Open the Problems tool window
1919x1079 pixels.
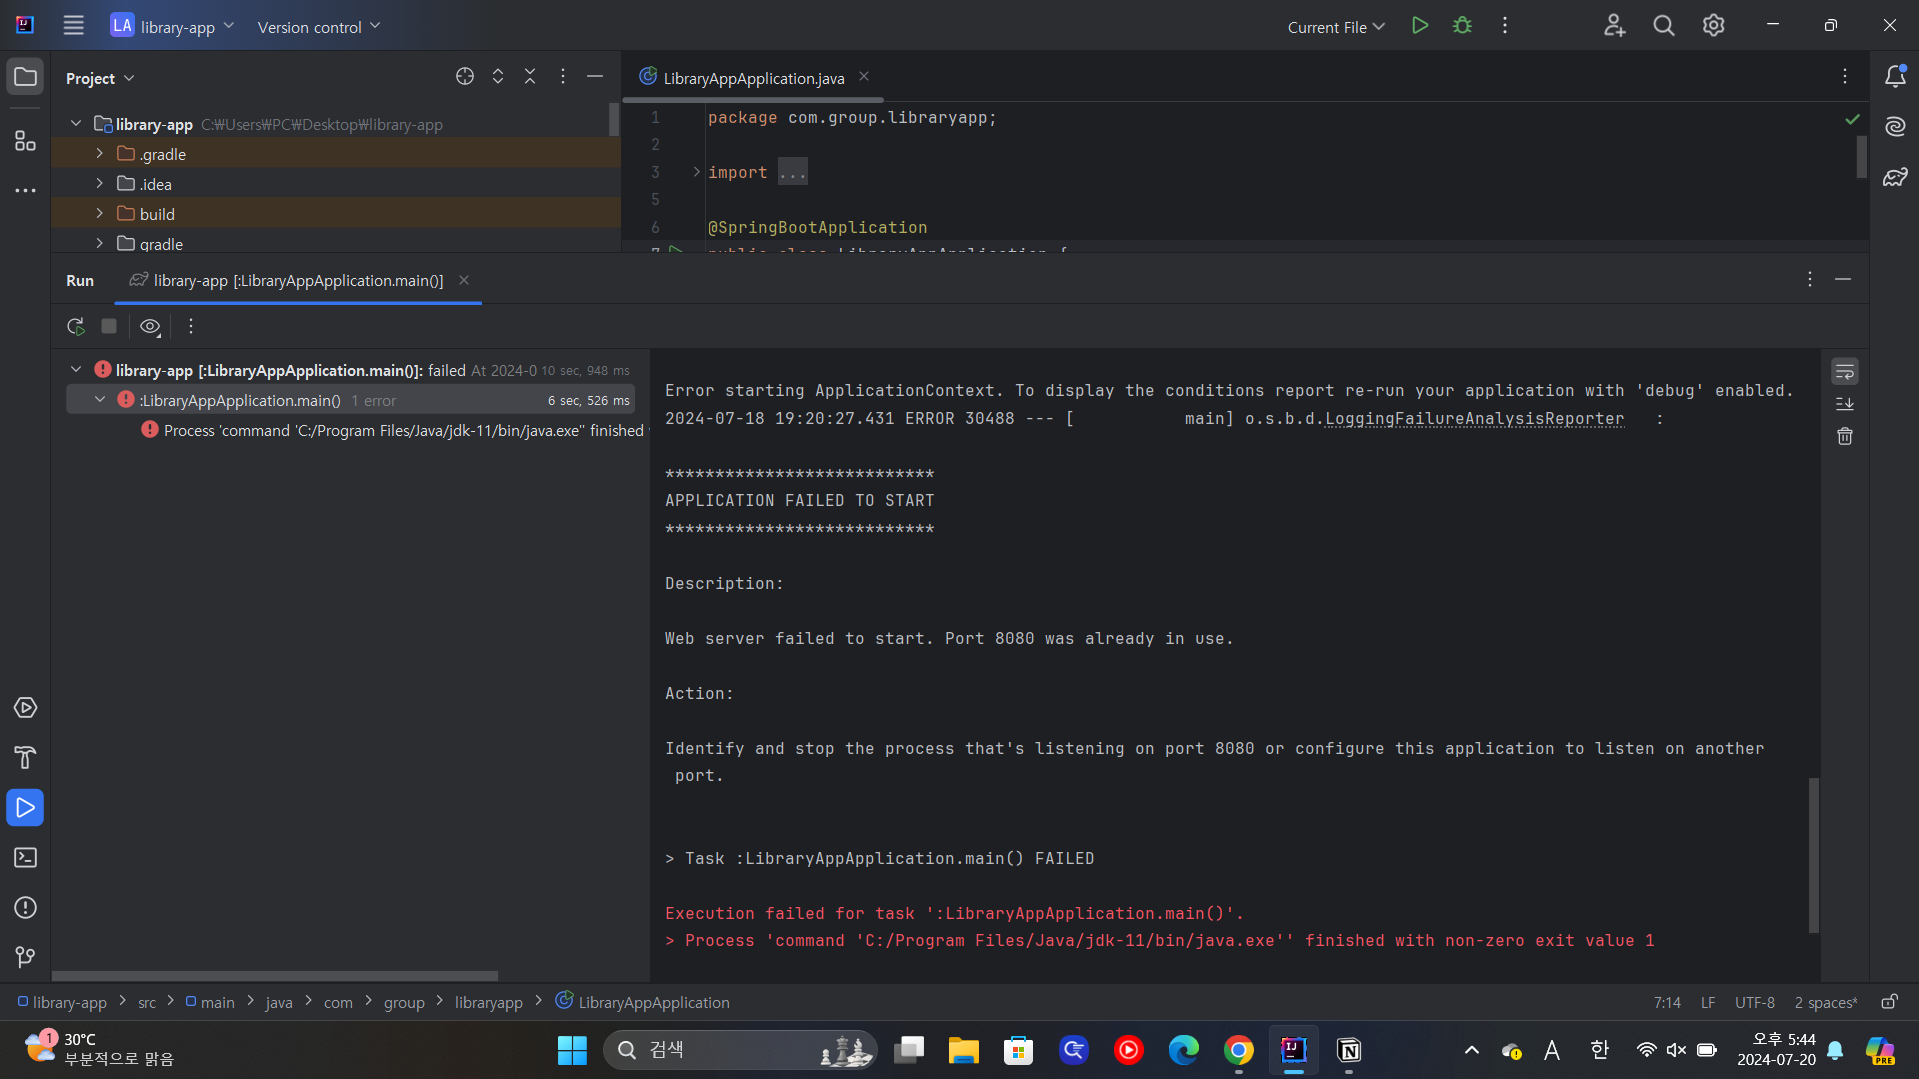coord(25,908)
